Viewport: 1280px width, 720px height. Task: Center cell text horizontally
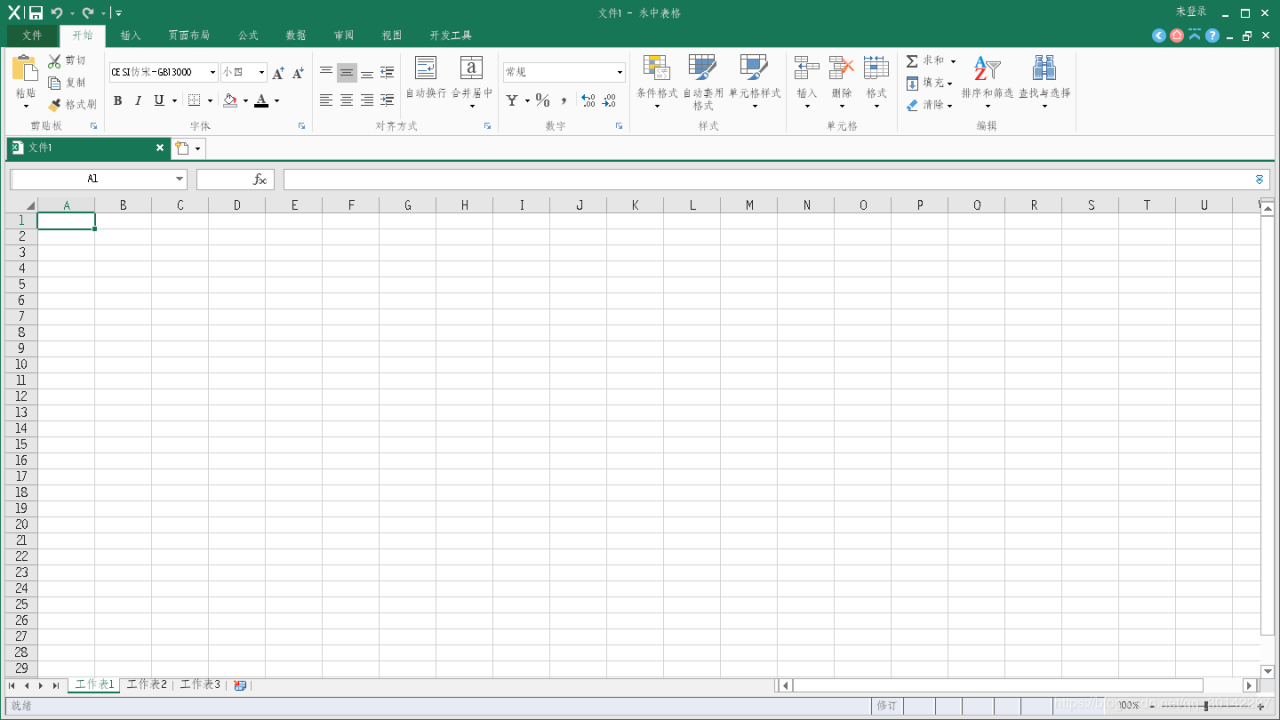tap(346, 100)
